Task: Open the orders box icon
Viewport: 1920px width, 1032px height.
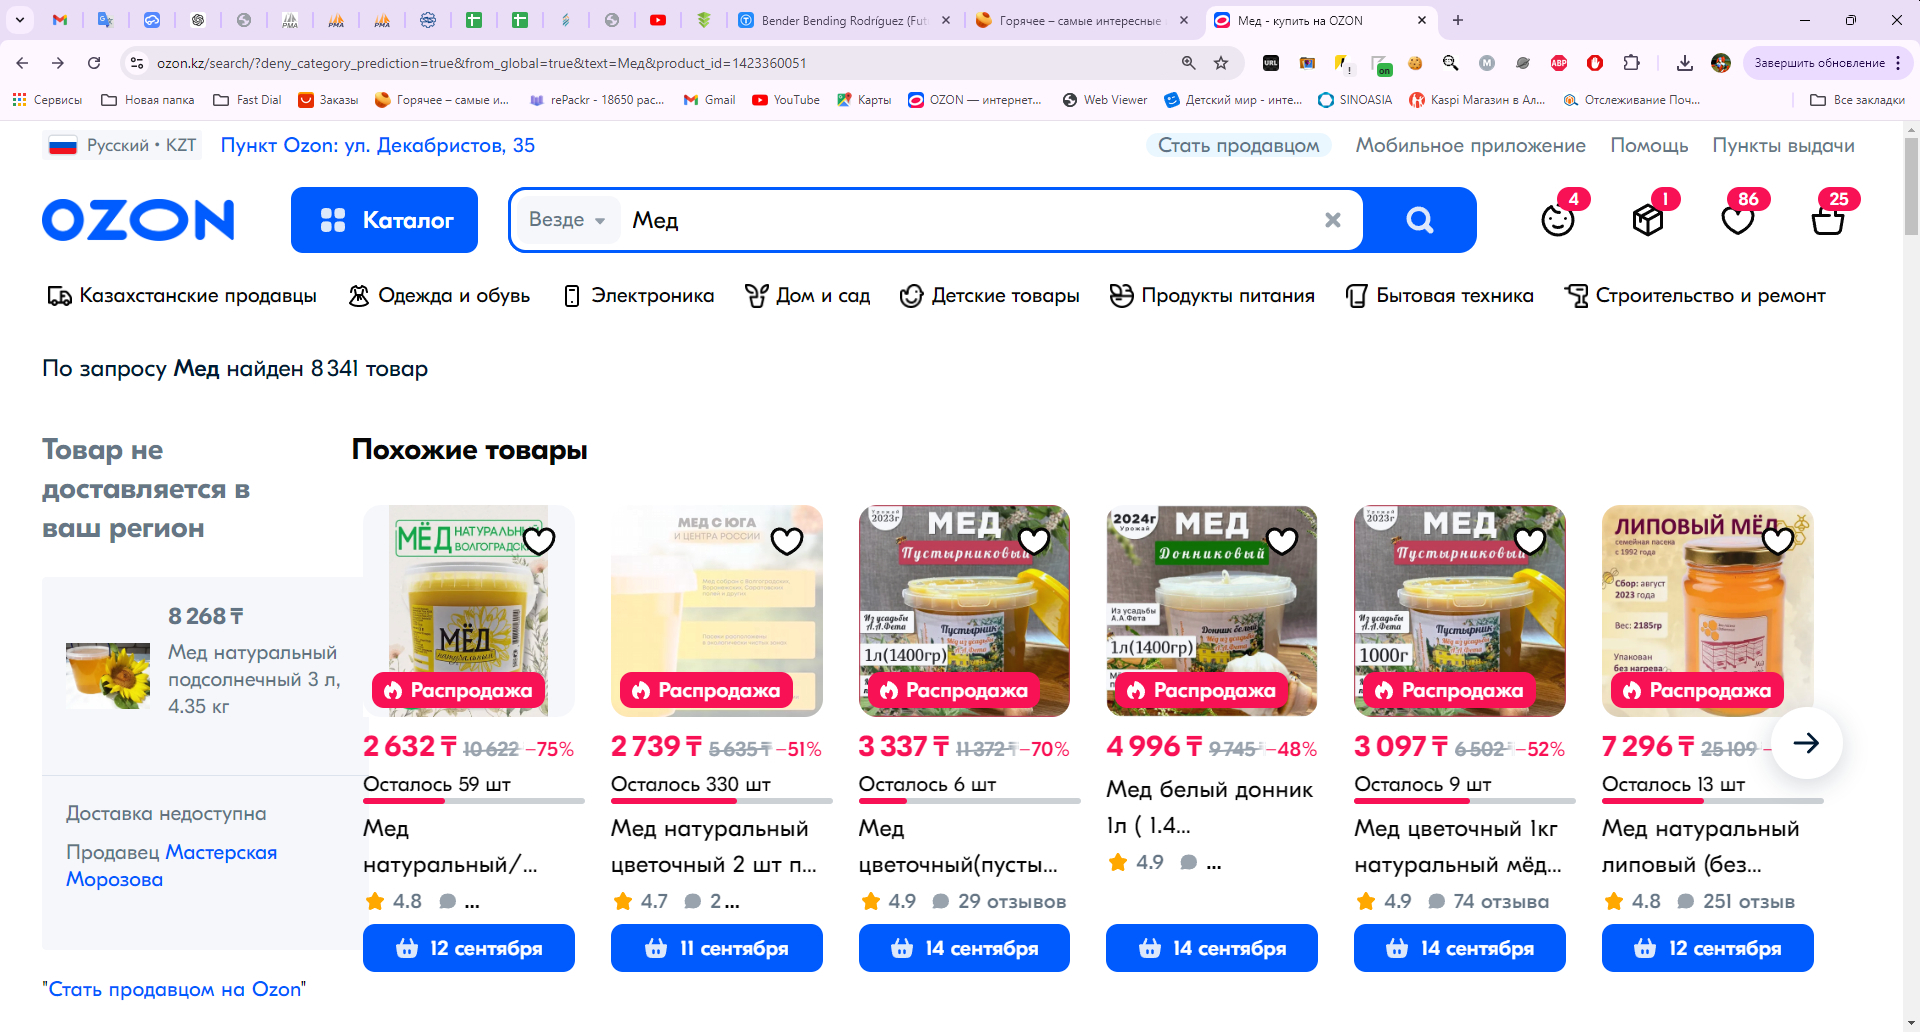Action: pos(1648,219)
